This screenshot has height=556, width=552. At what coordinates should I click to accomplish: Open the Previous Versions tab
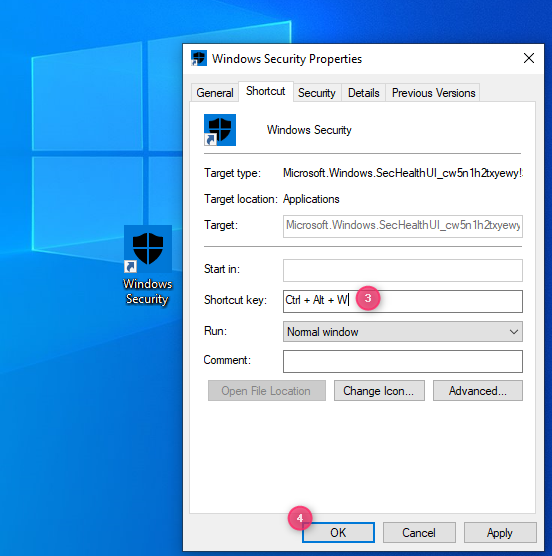tap(433, 93)
